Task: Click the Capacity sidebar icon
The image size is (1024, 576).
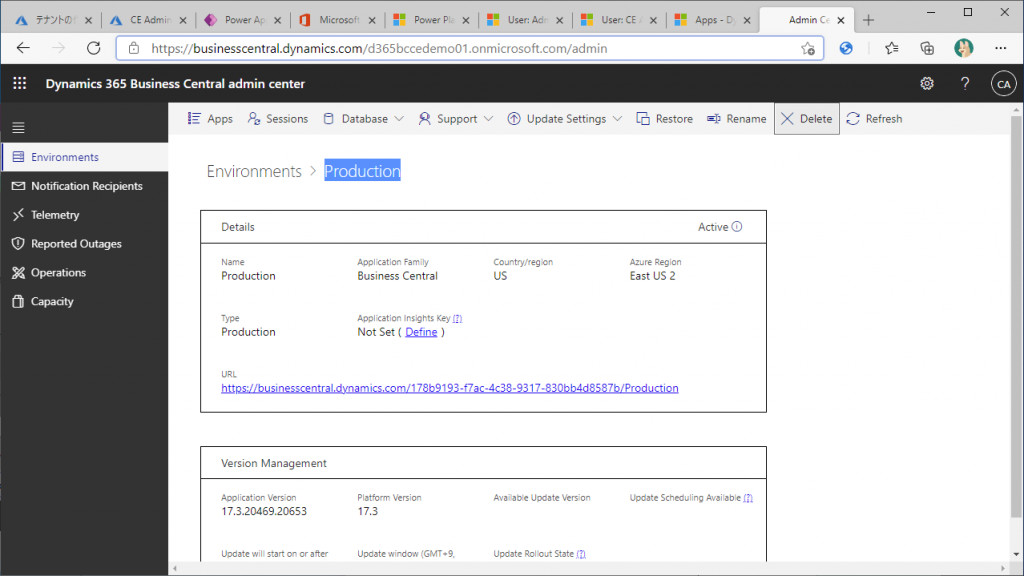Action: (18, 301)
